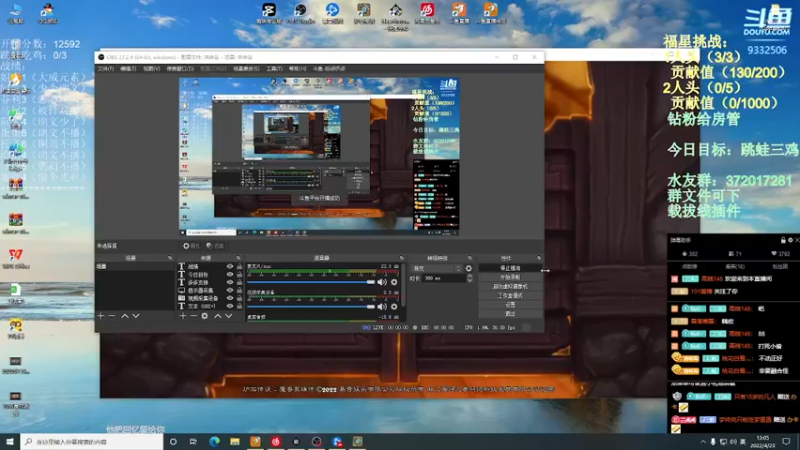Open the 停靠窗口(D) menu in OBS
Viewport: 800px width, 450px height.
click(x=180, y=68)
